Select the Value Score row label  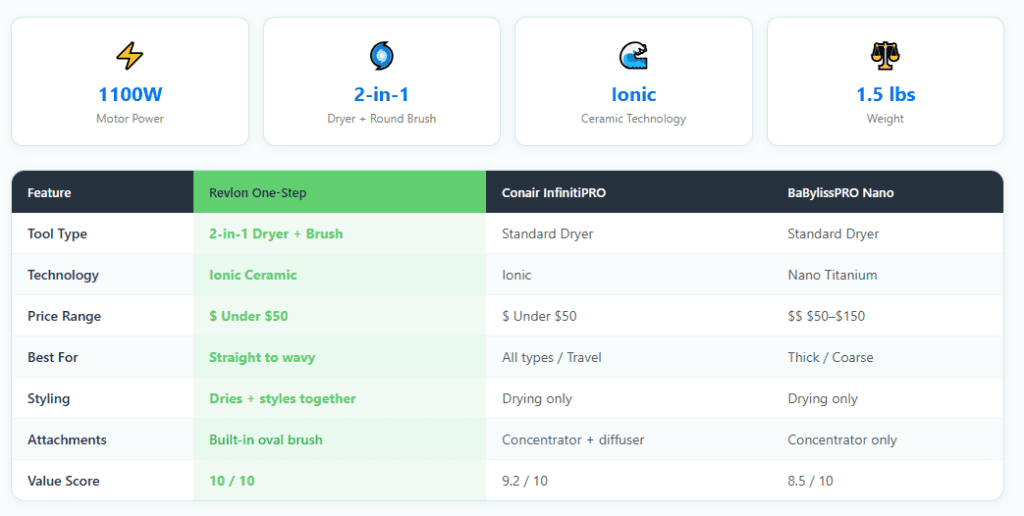(63, 481)
